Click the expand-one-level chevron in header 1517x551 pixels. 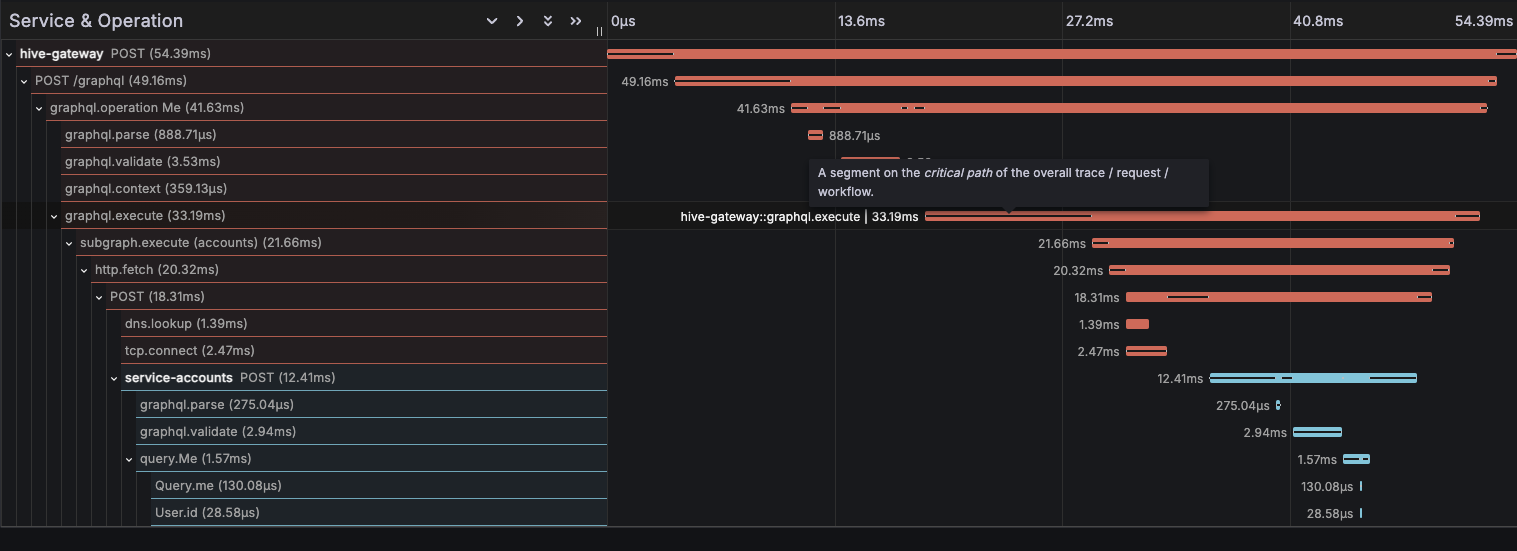[x=519, y=21]
